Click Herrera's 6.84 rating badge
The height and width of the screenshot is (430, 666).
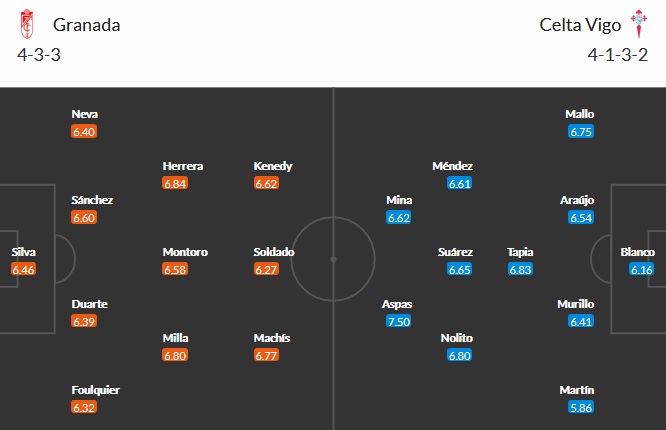(175, 183)
